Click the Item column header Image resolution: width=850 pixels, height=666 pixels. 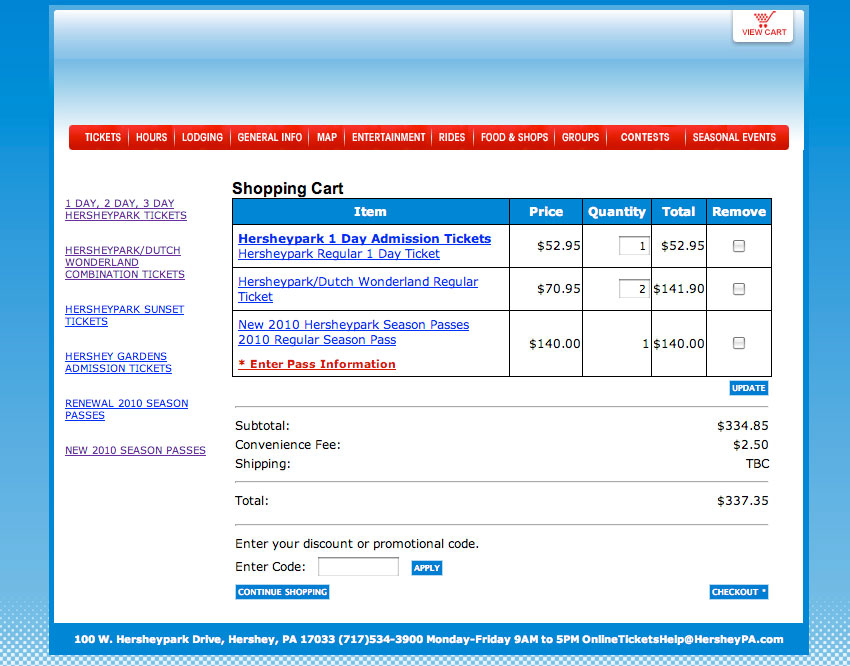click(x=370, y=212)
